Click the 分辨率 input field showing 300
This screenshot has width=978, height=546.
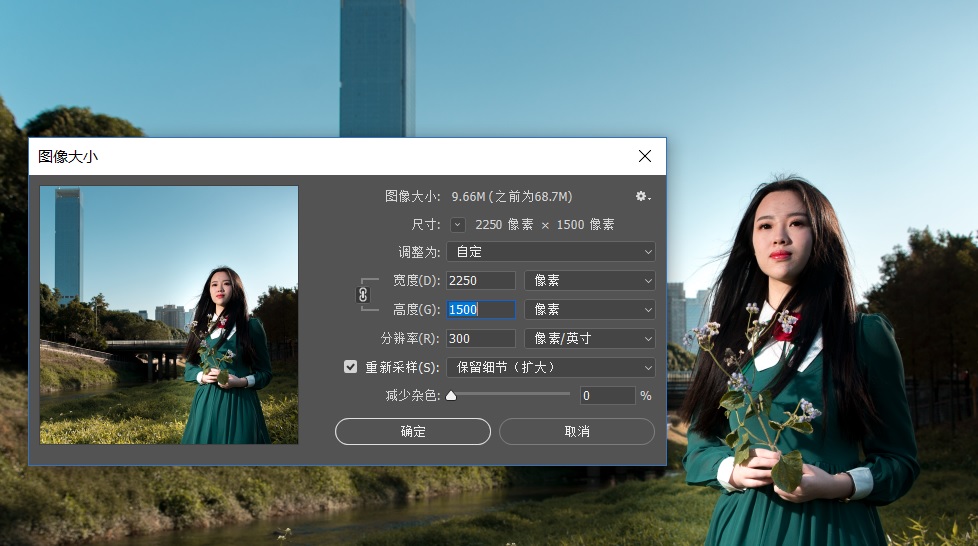pos(481,338)
